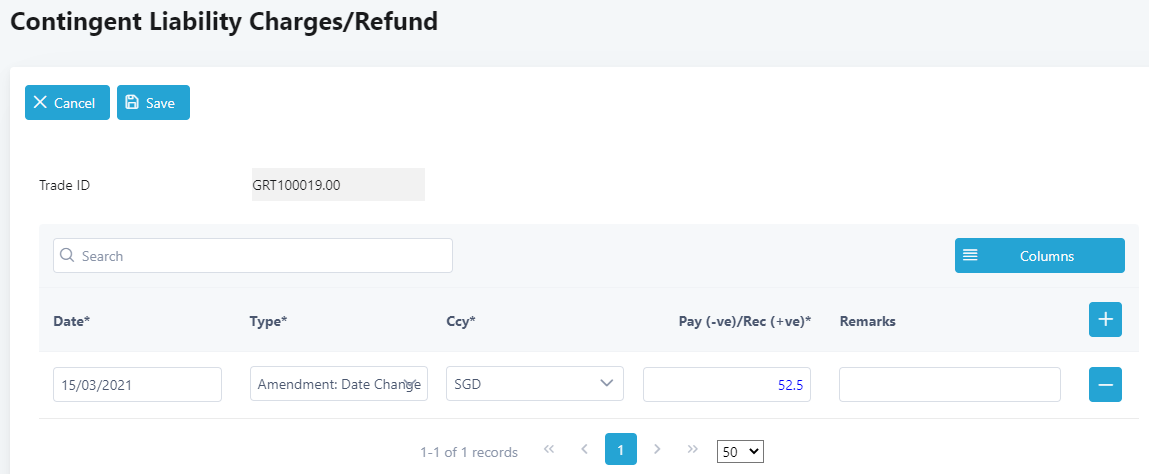This screenshot has height=474, width=1149.
Task: Go to next page arrow
Action: pyautogui.click(x=657, y=449)
